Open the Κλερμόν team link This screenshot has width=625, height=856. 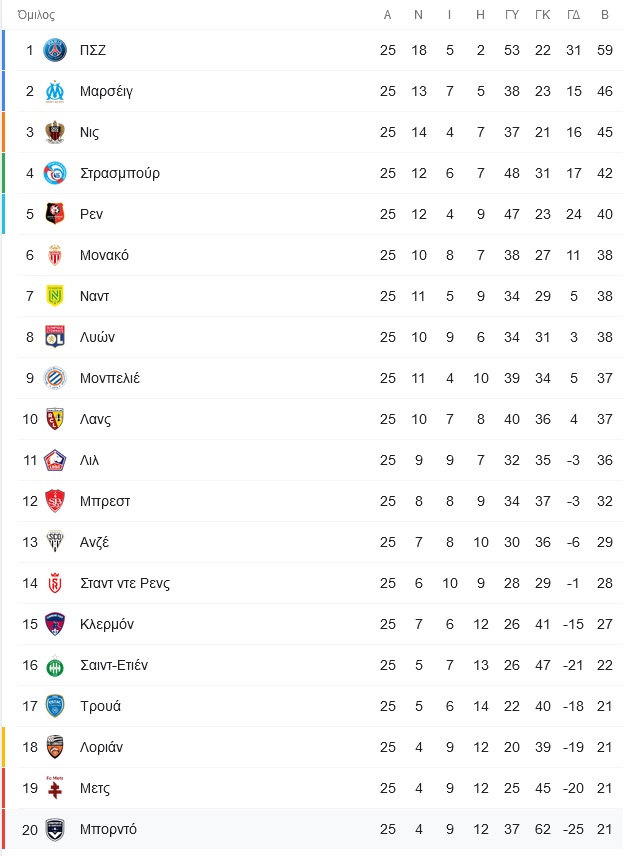[x=107, y=624]
